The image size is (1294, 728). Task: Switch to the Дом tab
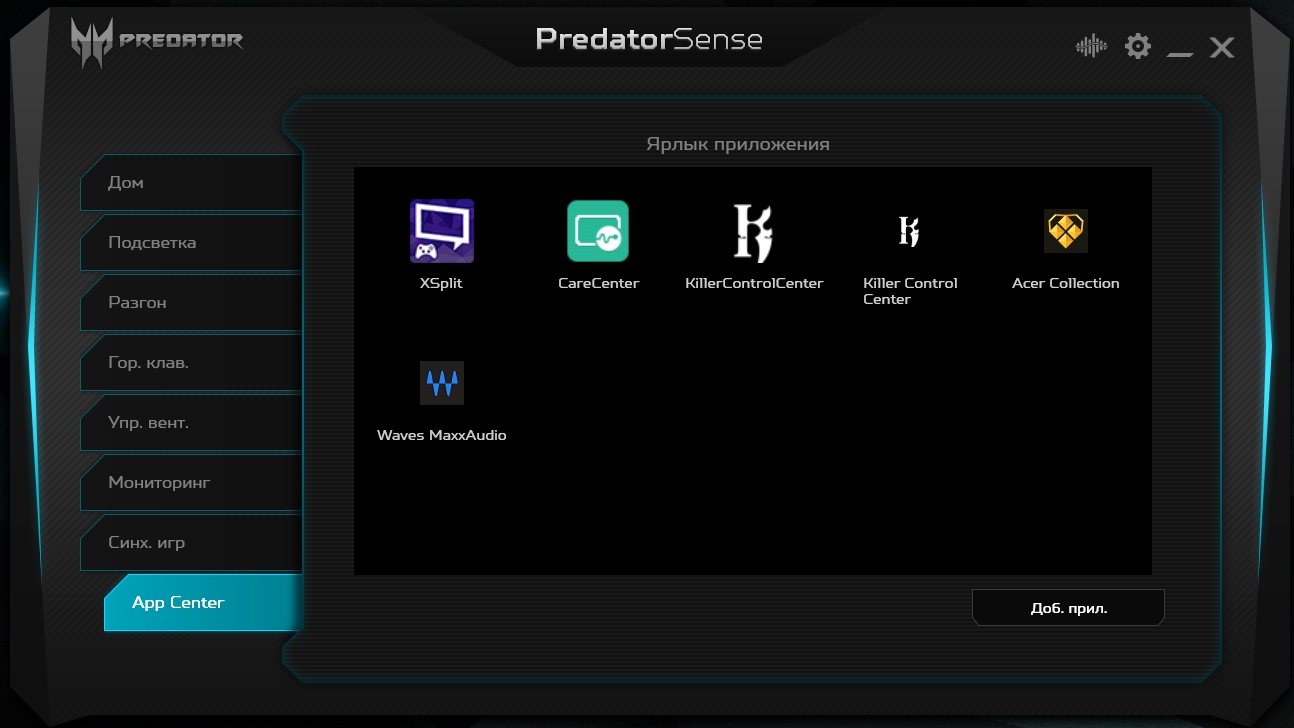[x=191, y=183]
